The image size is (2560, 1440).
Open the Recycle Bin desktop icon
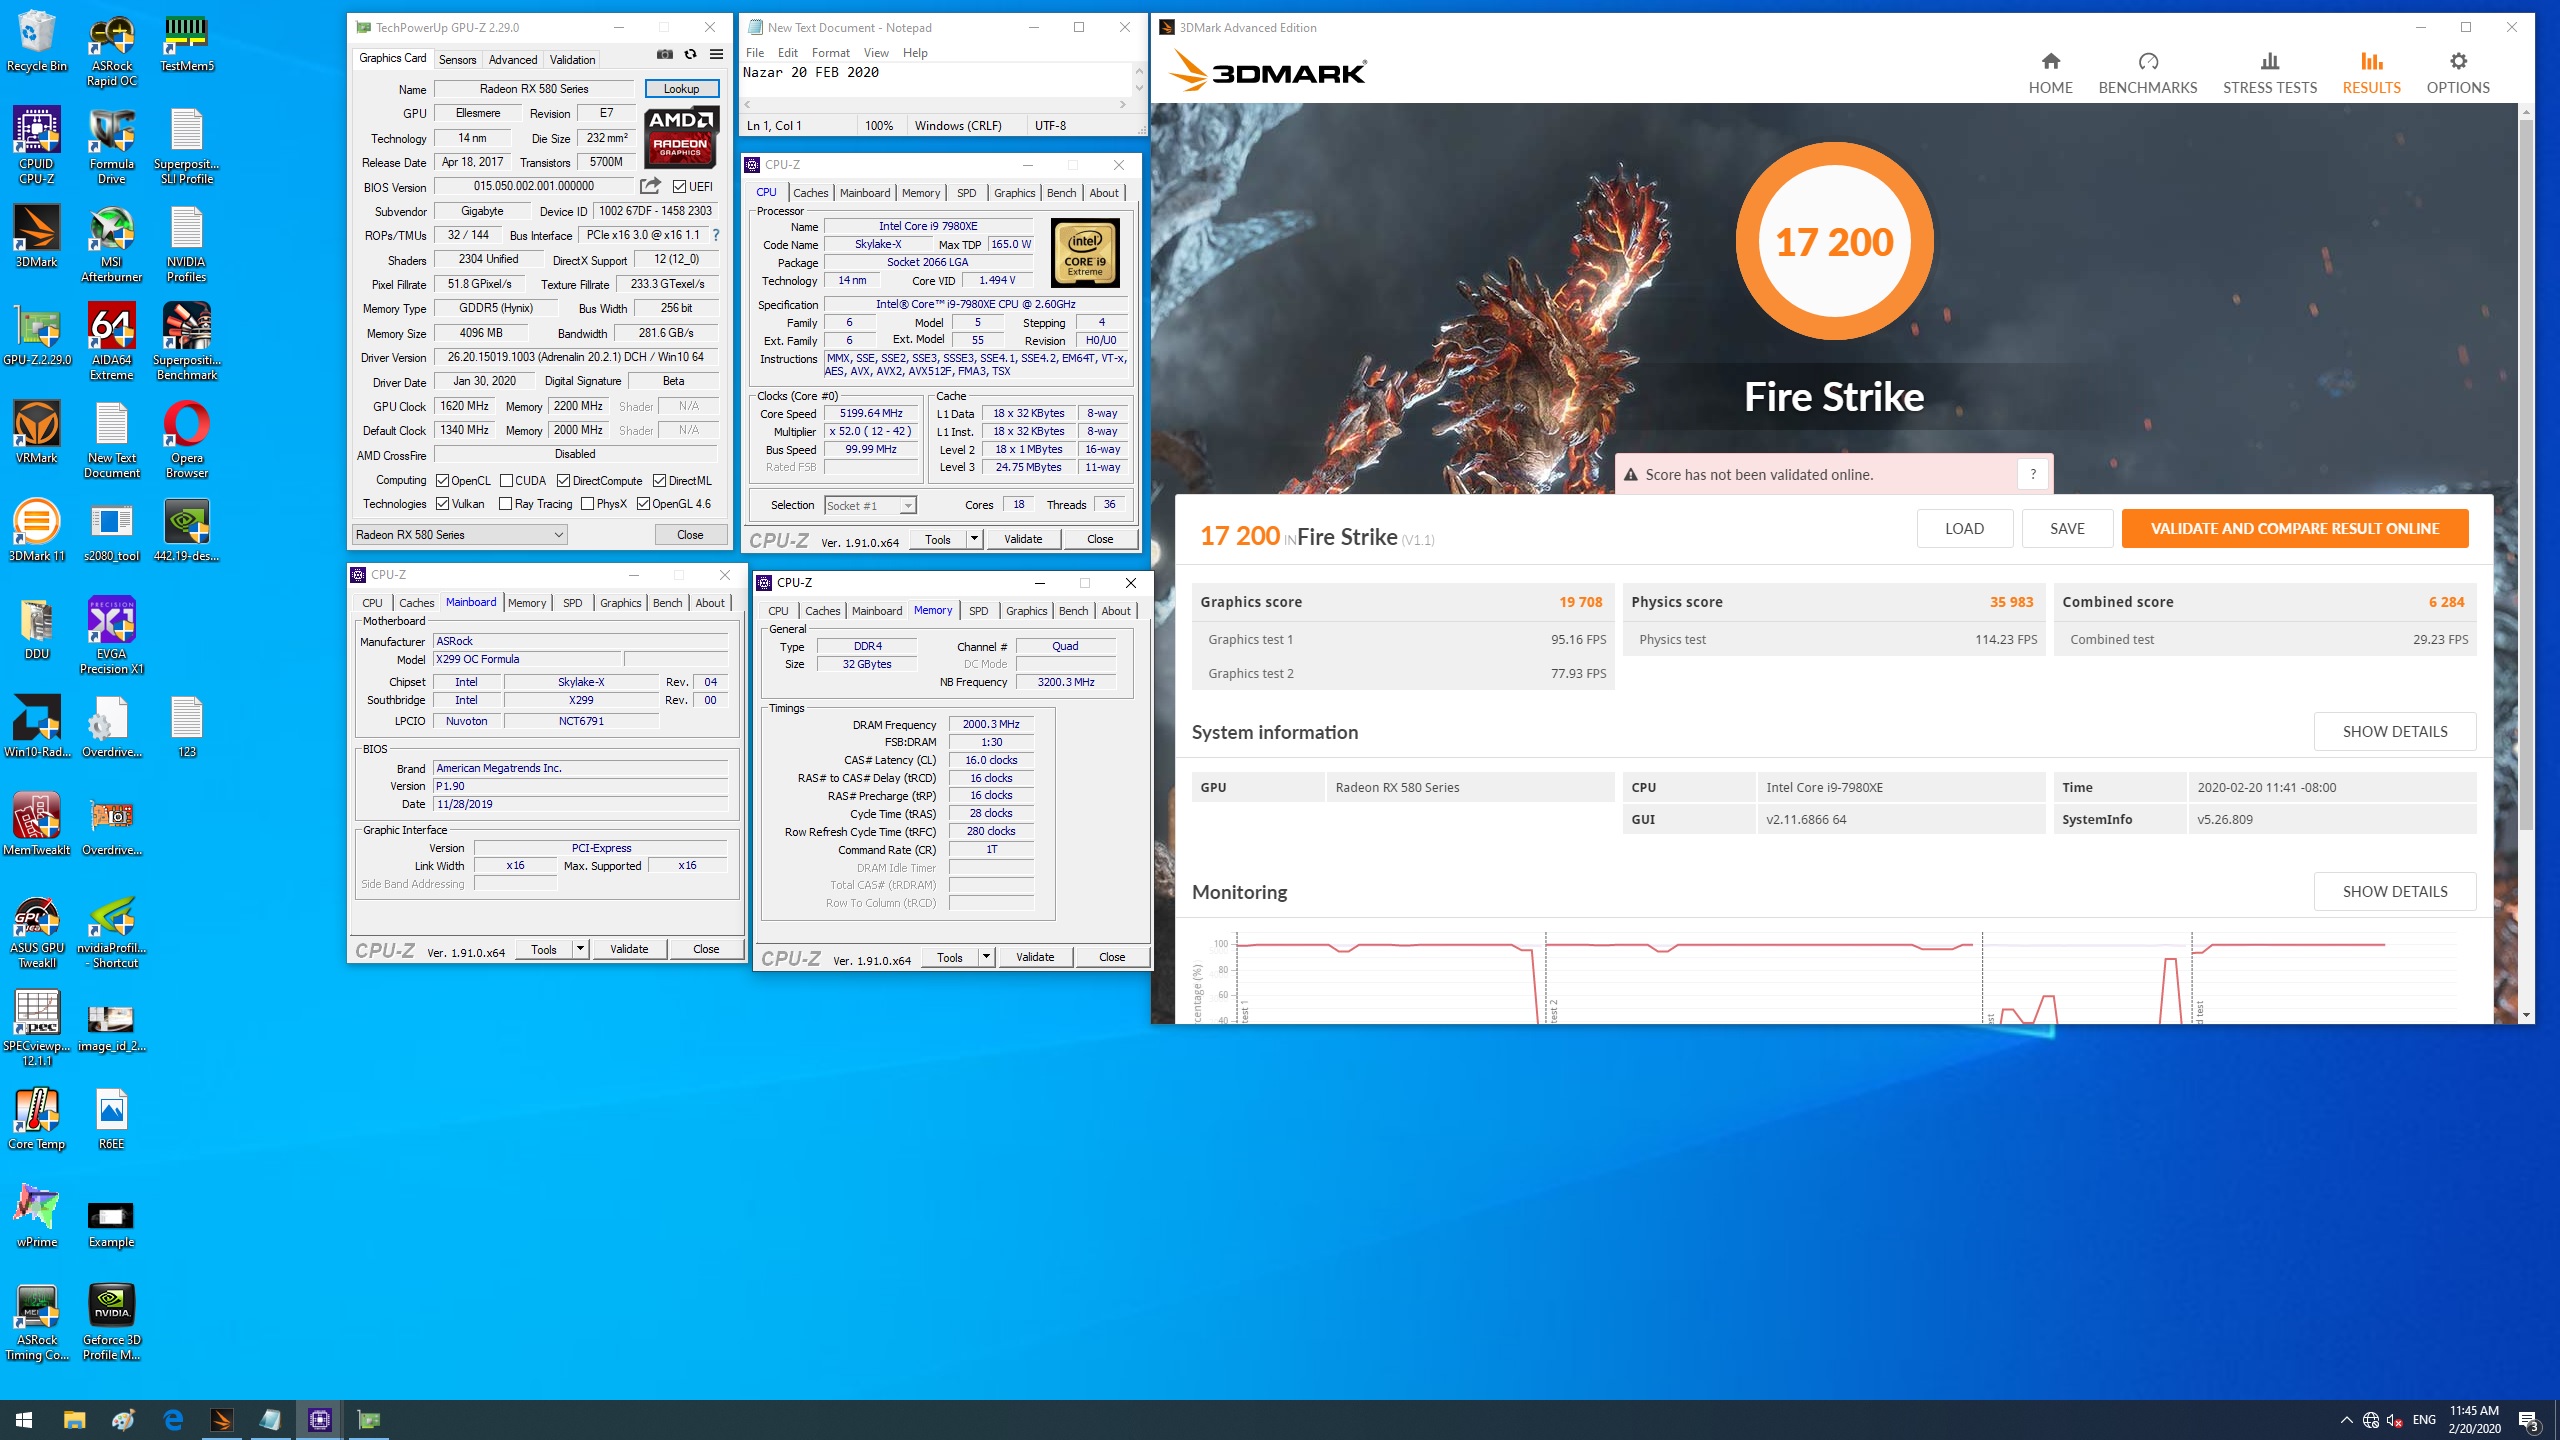tap(37, 42)
